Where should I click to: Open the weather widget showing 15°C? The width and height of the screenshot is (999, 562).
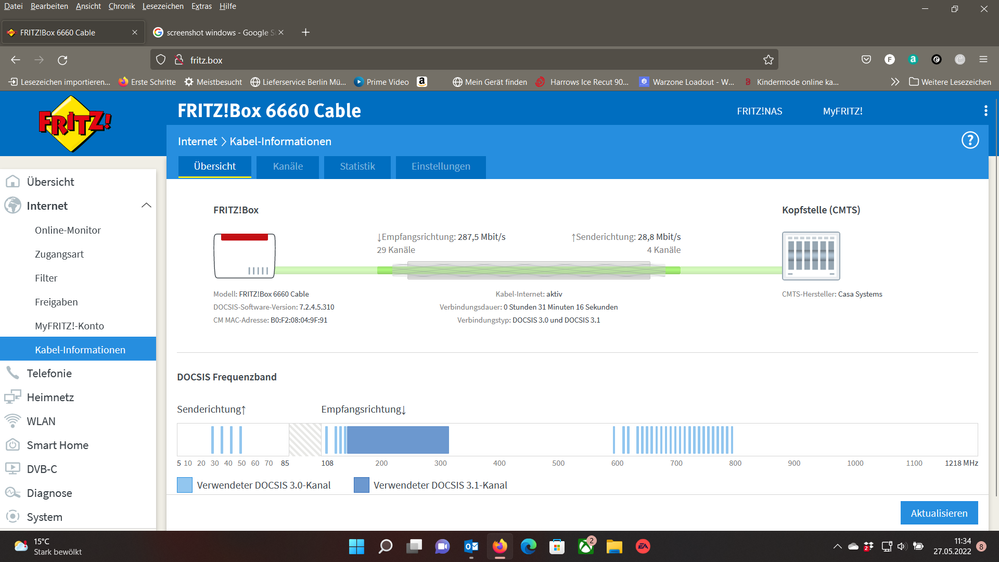coord(48,547)
